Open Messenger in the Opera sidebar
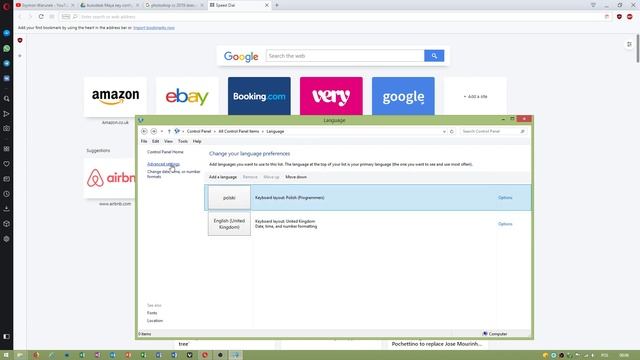Screen dimensions: 640x360 pos(7,33)
